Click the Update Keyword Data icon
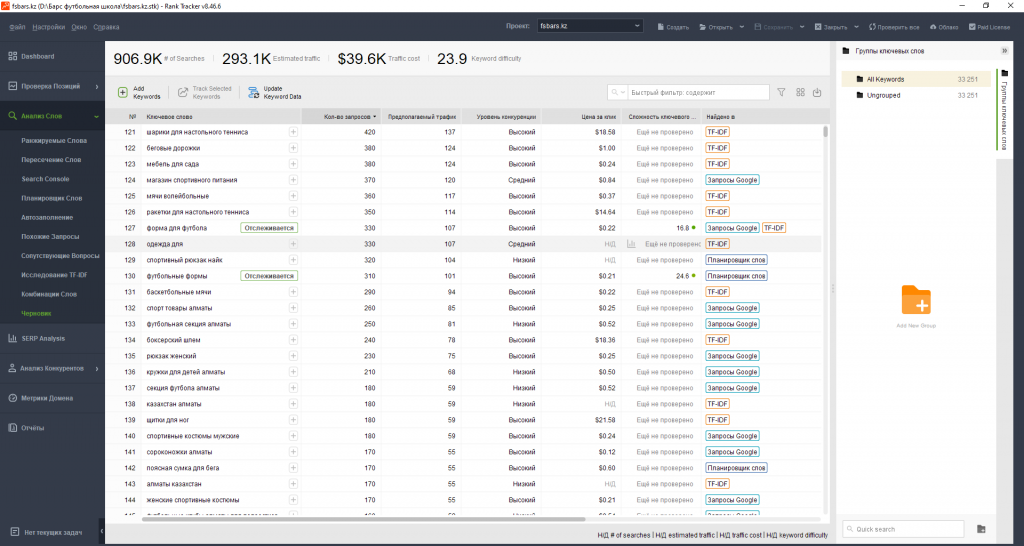Image resolution: width=1024 pixels, height=546 pixels. (253, 92)
